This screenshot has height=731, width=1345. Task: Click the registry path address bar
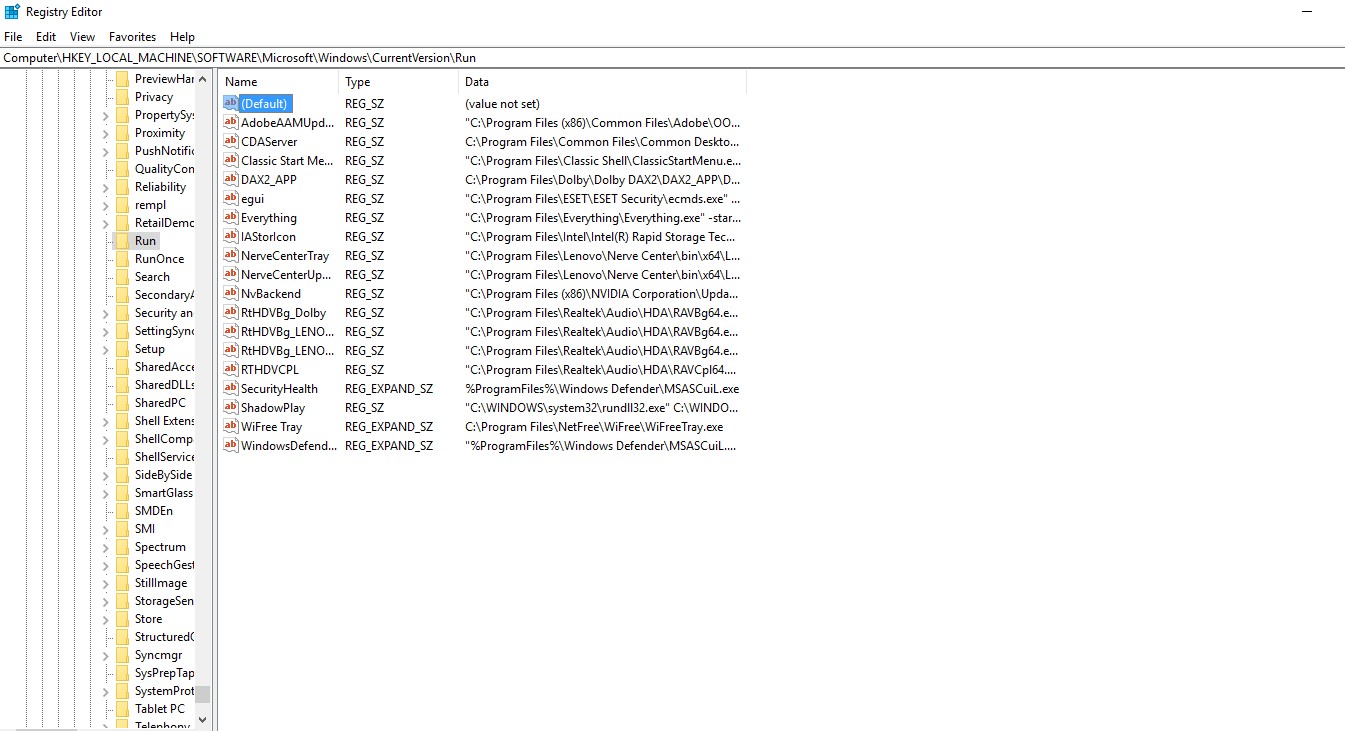point(672,57)
